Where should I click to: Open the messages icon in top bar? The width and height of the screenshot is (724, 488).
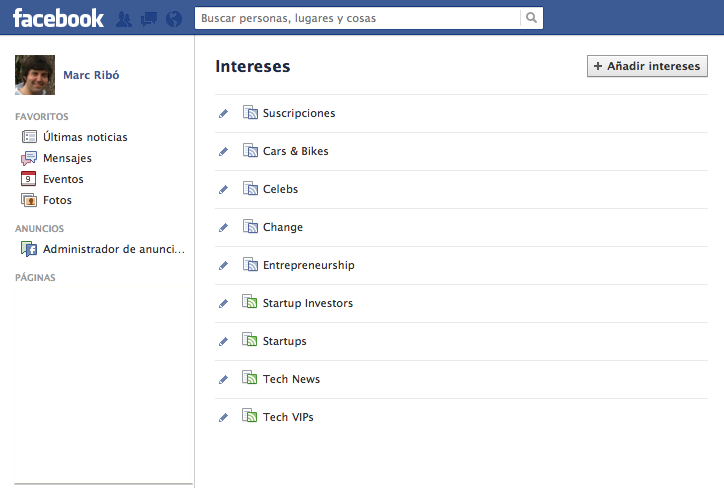(x=149, y=19)
